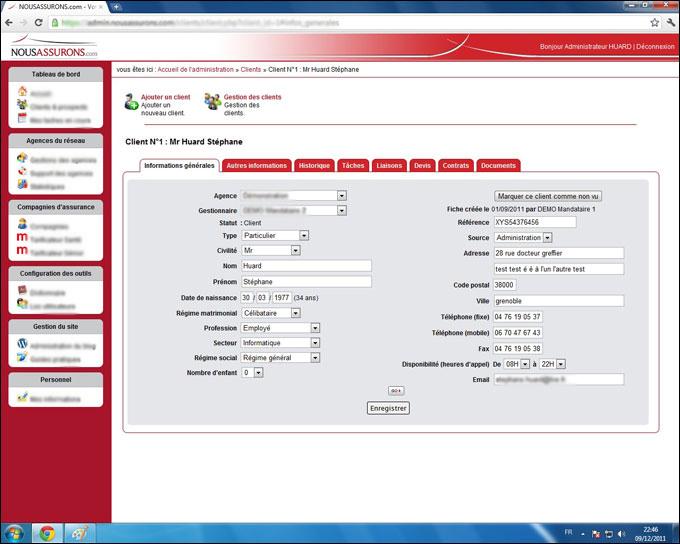The height and width of the screenshot is (544, 680).
Task: Click into the Nom field containing Huard
Action: (x=306, y=266)
